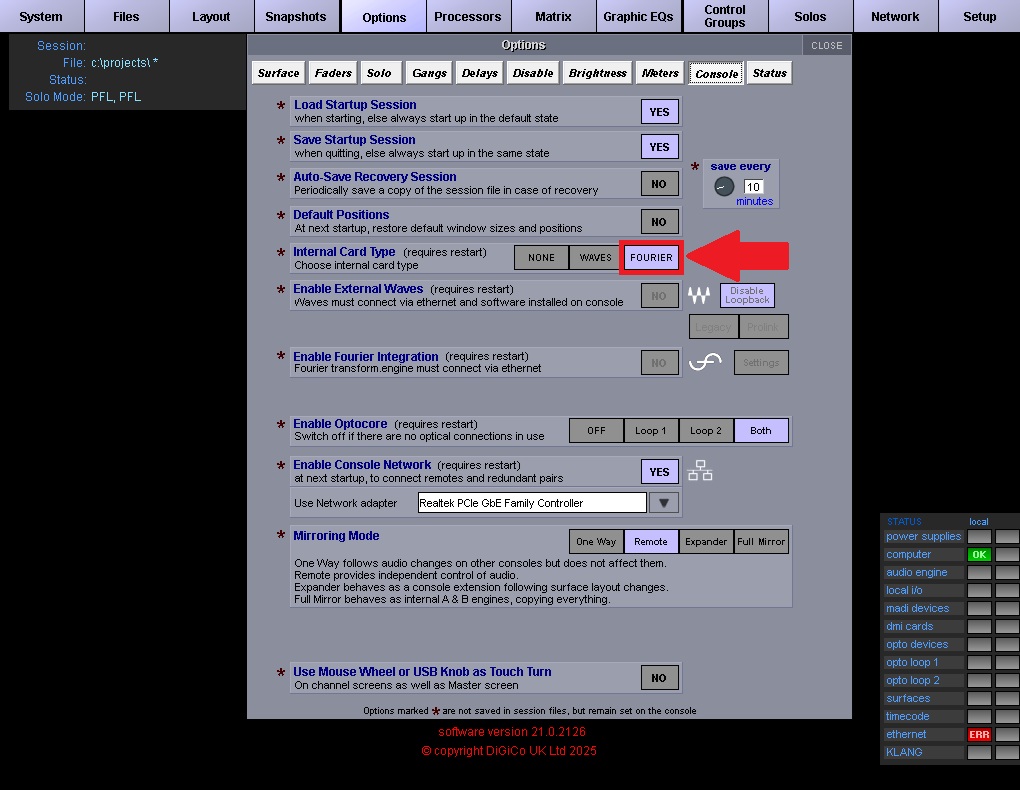The image size is (1020, 790).
Task: Open the network adapter dropdown arrow
Action: tap(664, 503)
